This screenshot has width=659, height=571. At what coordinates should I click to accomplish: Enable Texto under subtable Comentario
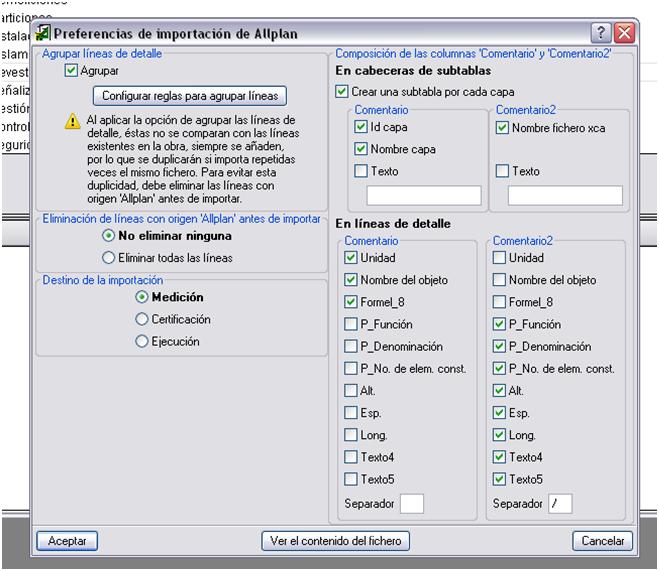(x=361, y=171)
